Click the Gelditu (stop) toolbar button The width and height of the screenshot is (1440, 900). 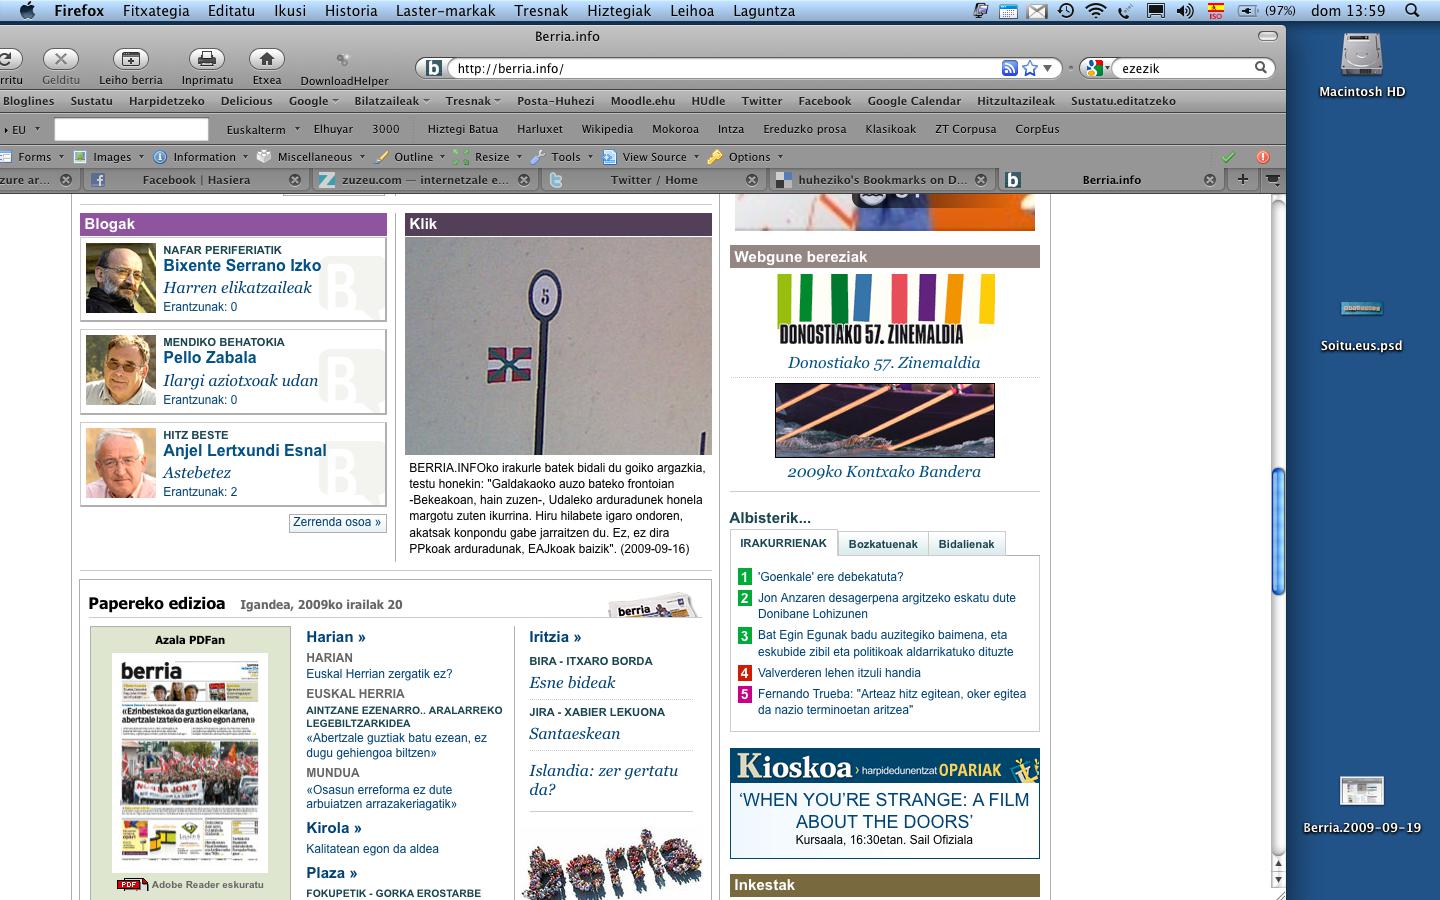(61, 60)
